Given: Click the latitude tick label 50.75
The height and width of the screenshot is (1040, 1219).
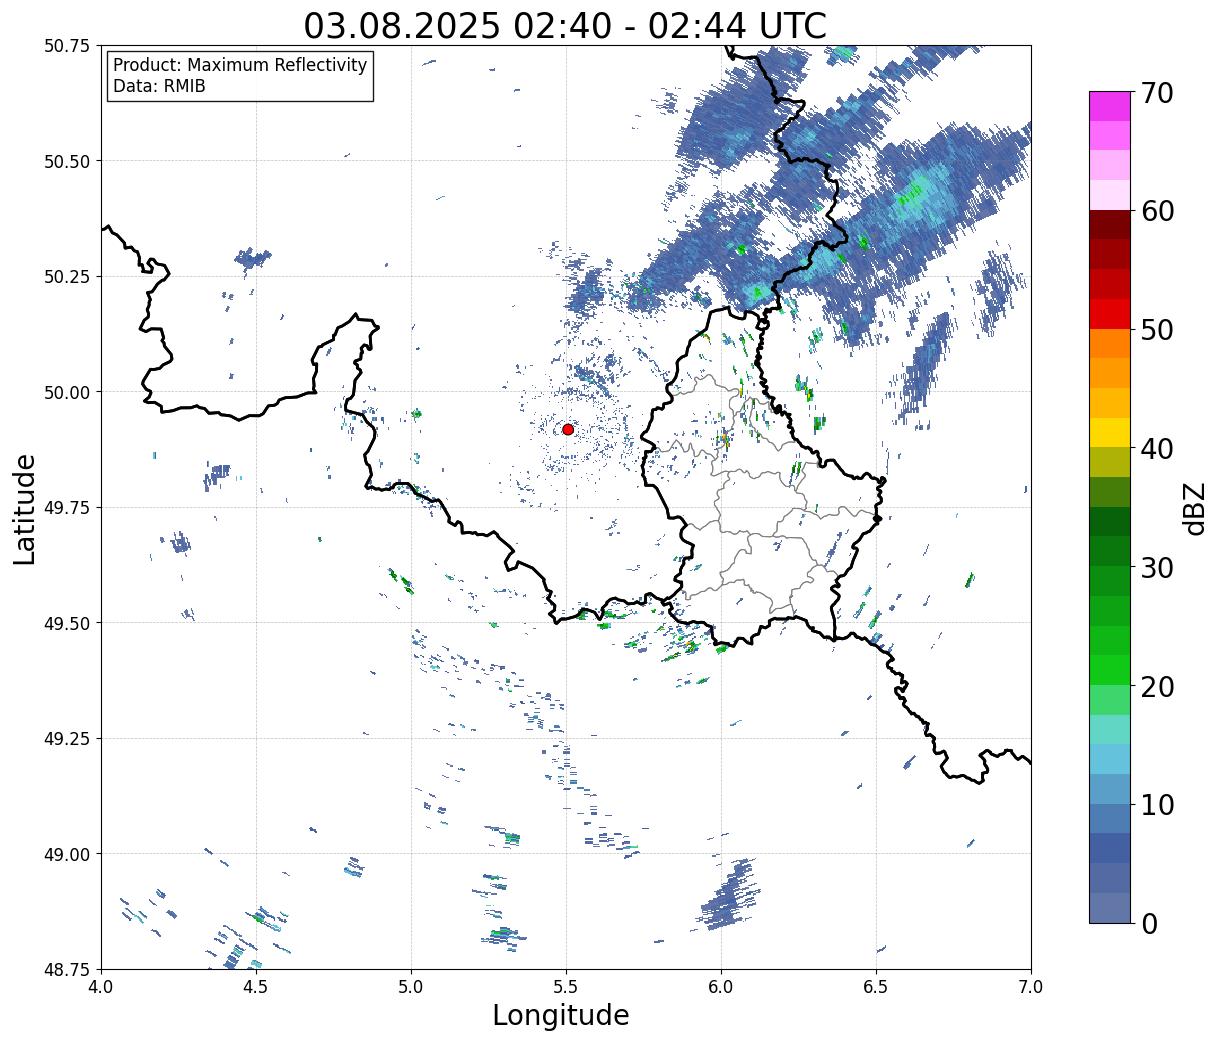Looking at the screenshot, I should tap(67, 46).
